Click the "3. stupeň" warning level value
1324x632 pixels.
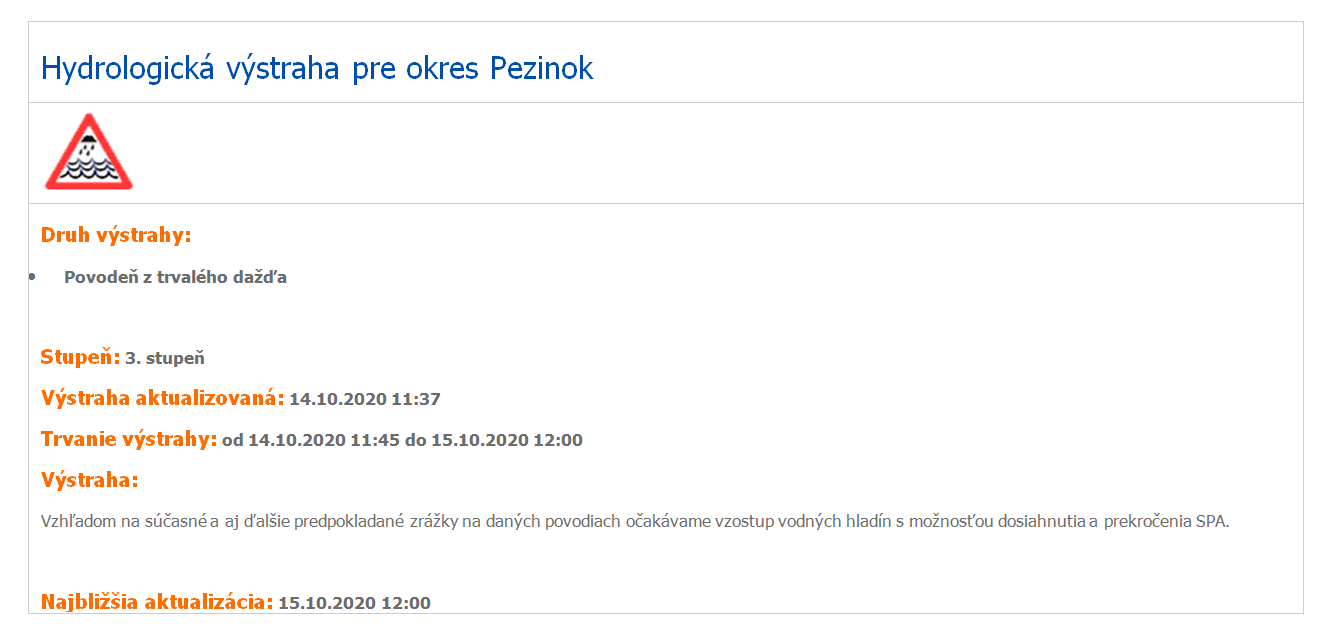[x=165, y=358]
